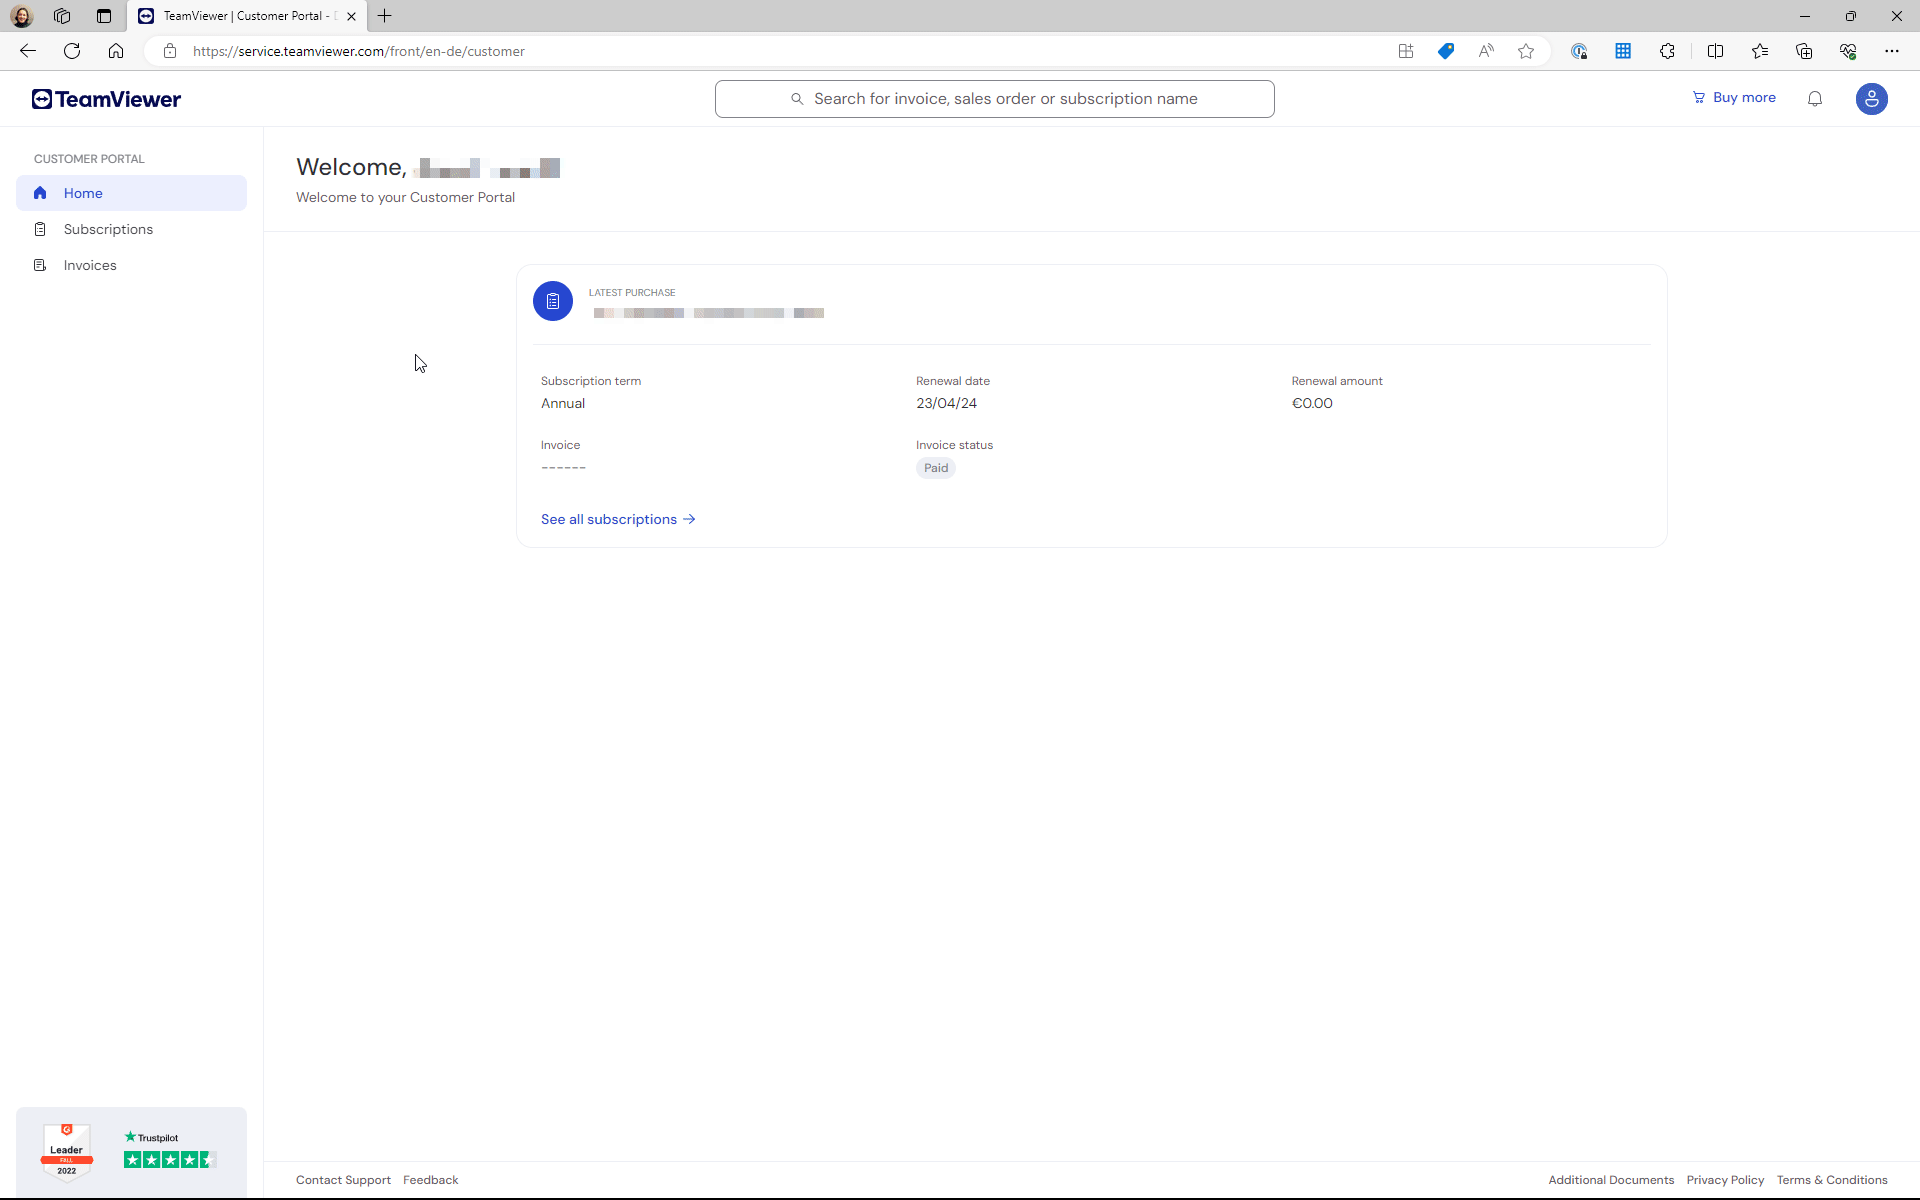Click the Feedback footer button
This screenshot has height=1200, width=1920.
click(x=431, y=1179)
